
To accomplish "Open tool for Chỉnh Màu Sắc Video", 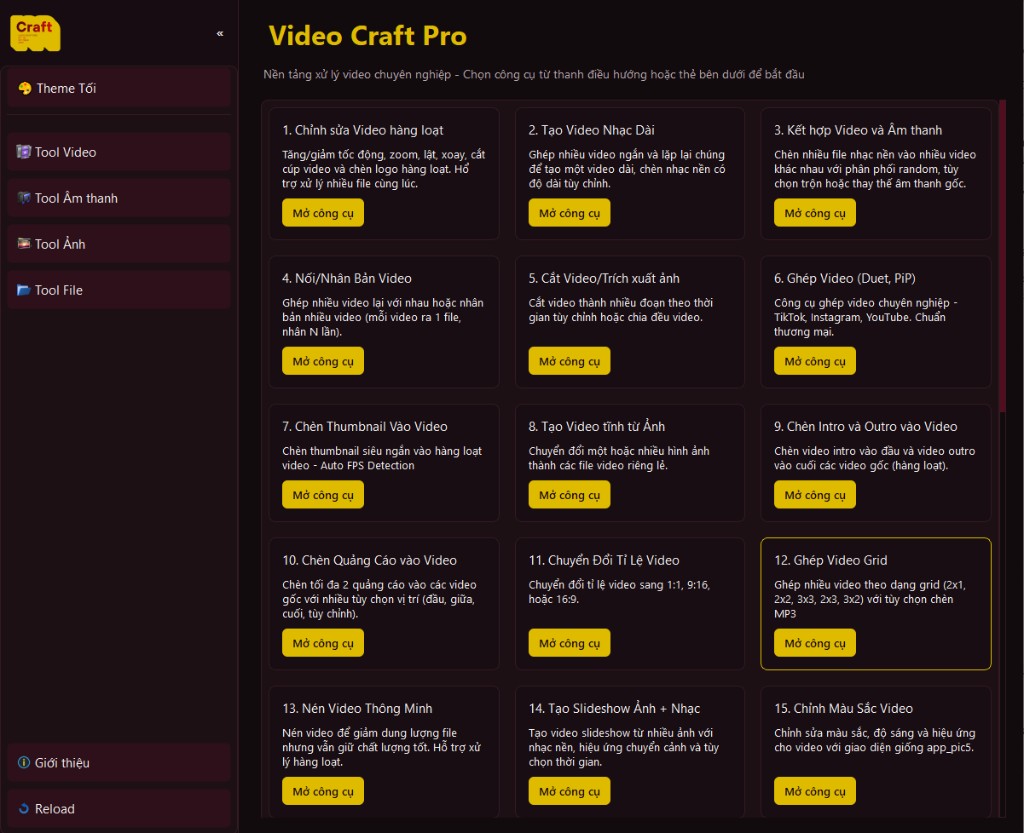I will (x=814, y=791).
